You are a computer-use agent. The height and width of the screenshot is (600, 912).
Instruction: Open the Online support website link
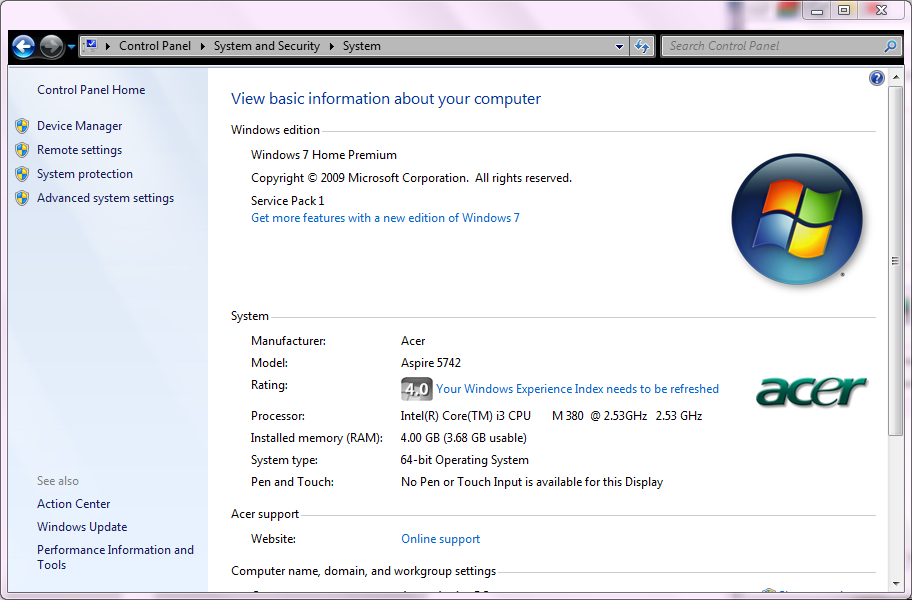(x=440, y=539)
